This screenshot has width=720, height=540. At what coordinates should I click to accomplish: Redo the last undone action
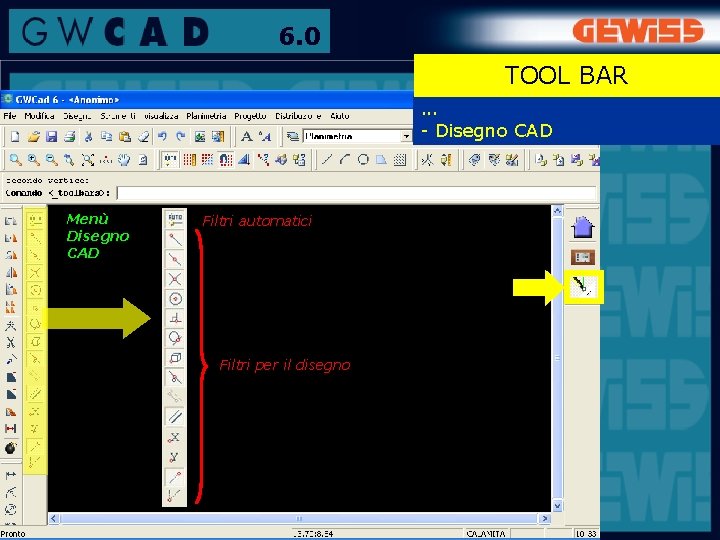[x=180, y=136]
